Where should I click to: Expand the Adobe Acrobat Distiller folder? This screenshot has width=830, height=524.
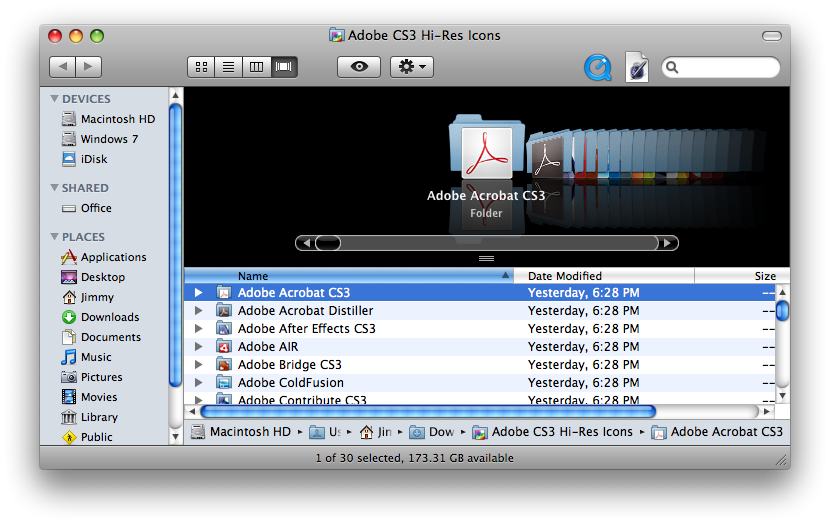pyautogui.click(x=199, y=311)
